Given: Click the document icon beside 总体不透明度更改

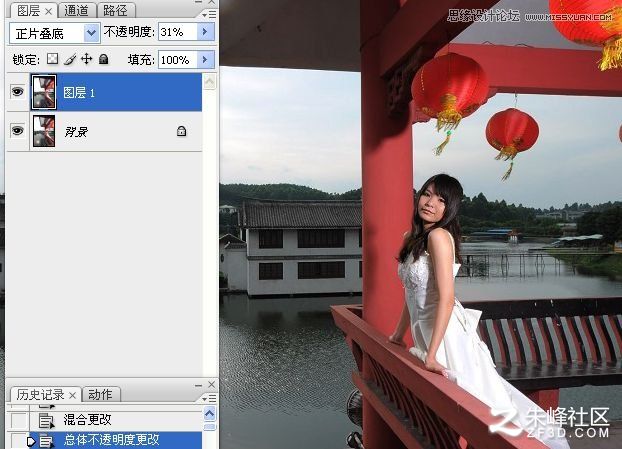Looking at the screenshot, I should click(x=46, y=441).
